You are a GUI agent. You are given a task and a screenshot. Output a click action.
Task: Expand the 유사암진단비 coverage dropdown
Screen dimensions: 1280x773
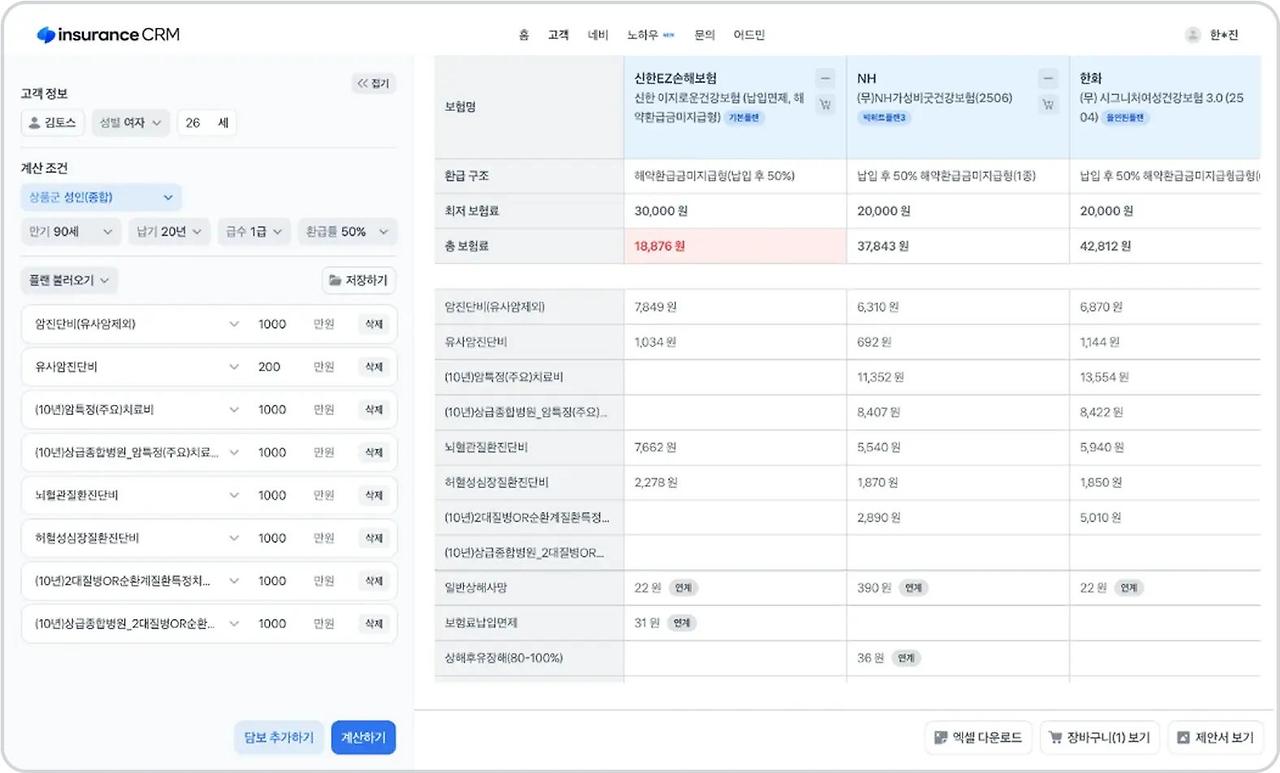234,367
